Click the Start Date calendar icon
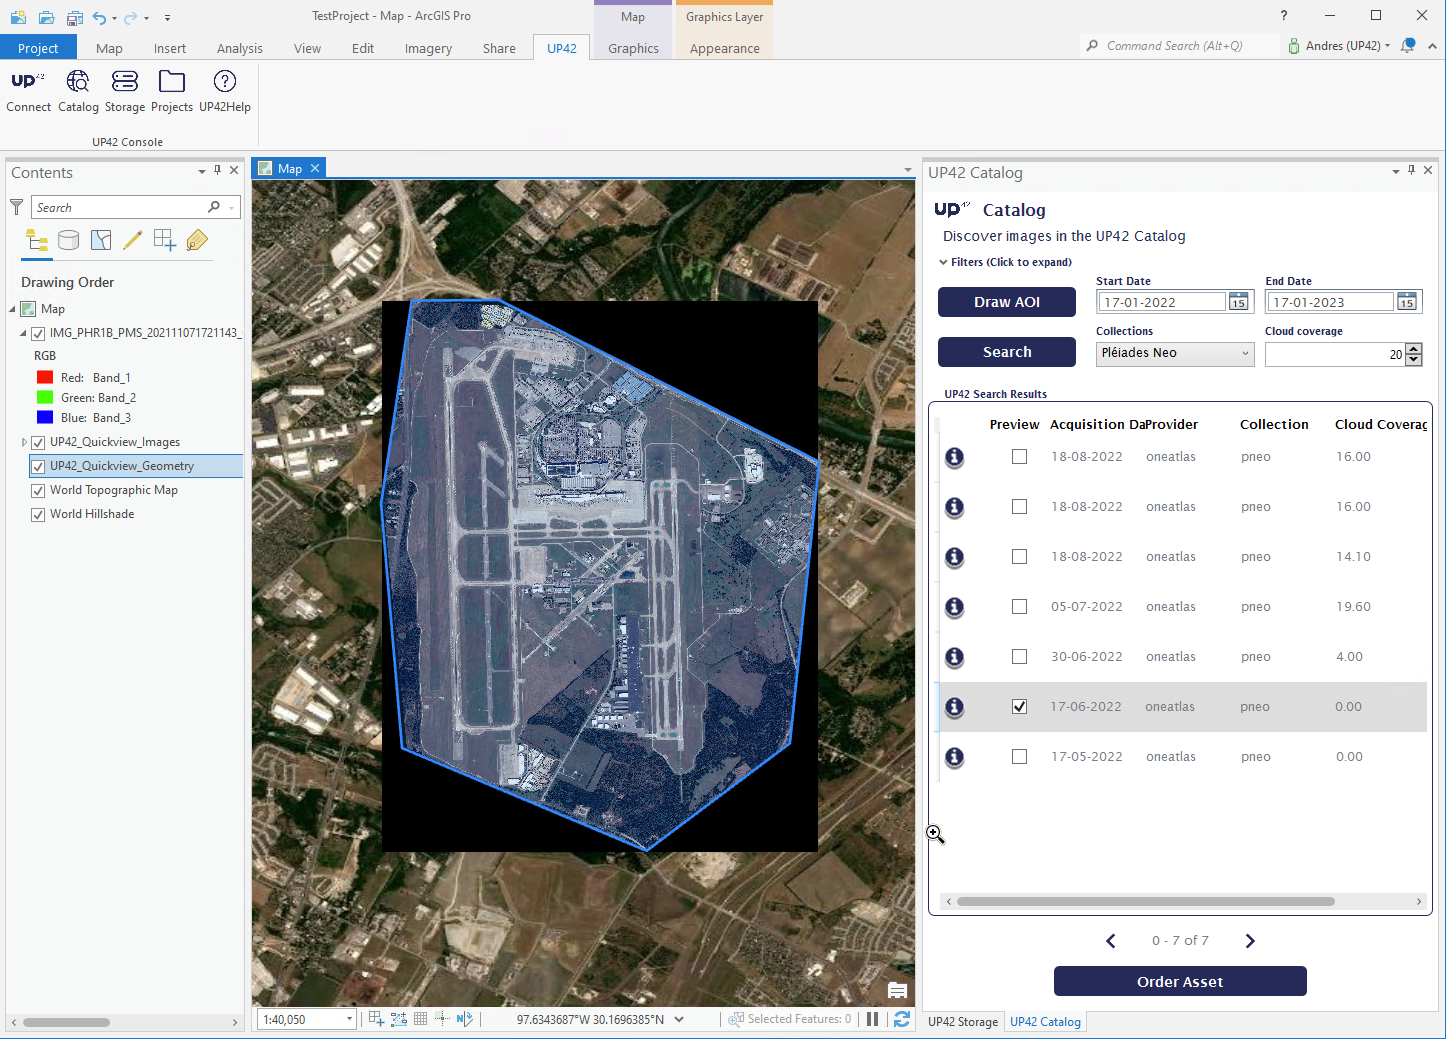The image size is (1446, 1039). coord(1238,302)
